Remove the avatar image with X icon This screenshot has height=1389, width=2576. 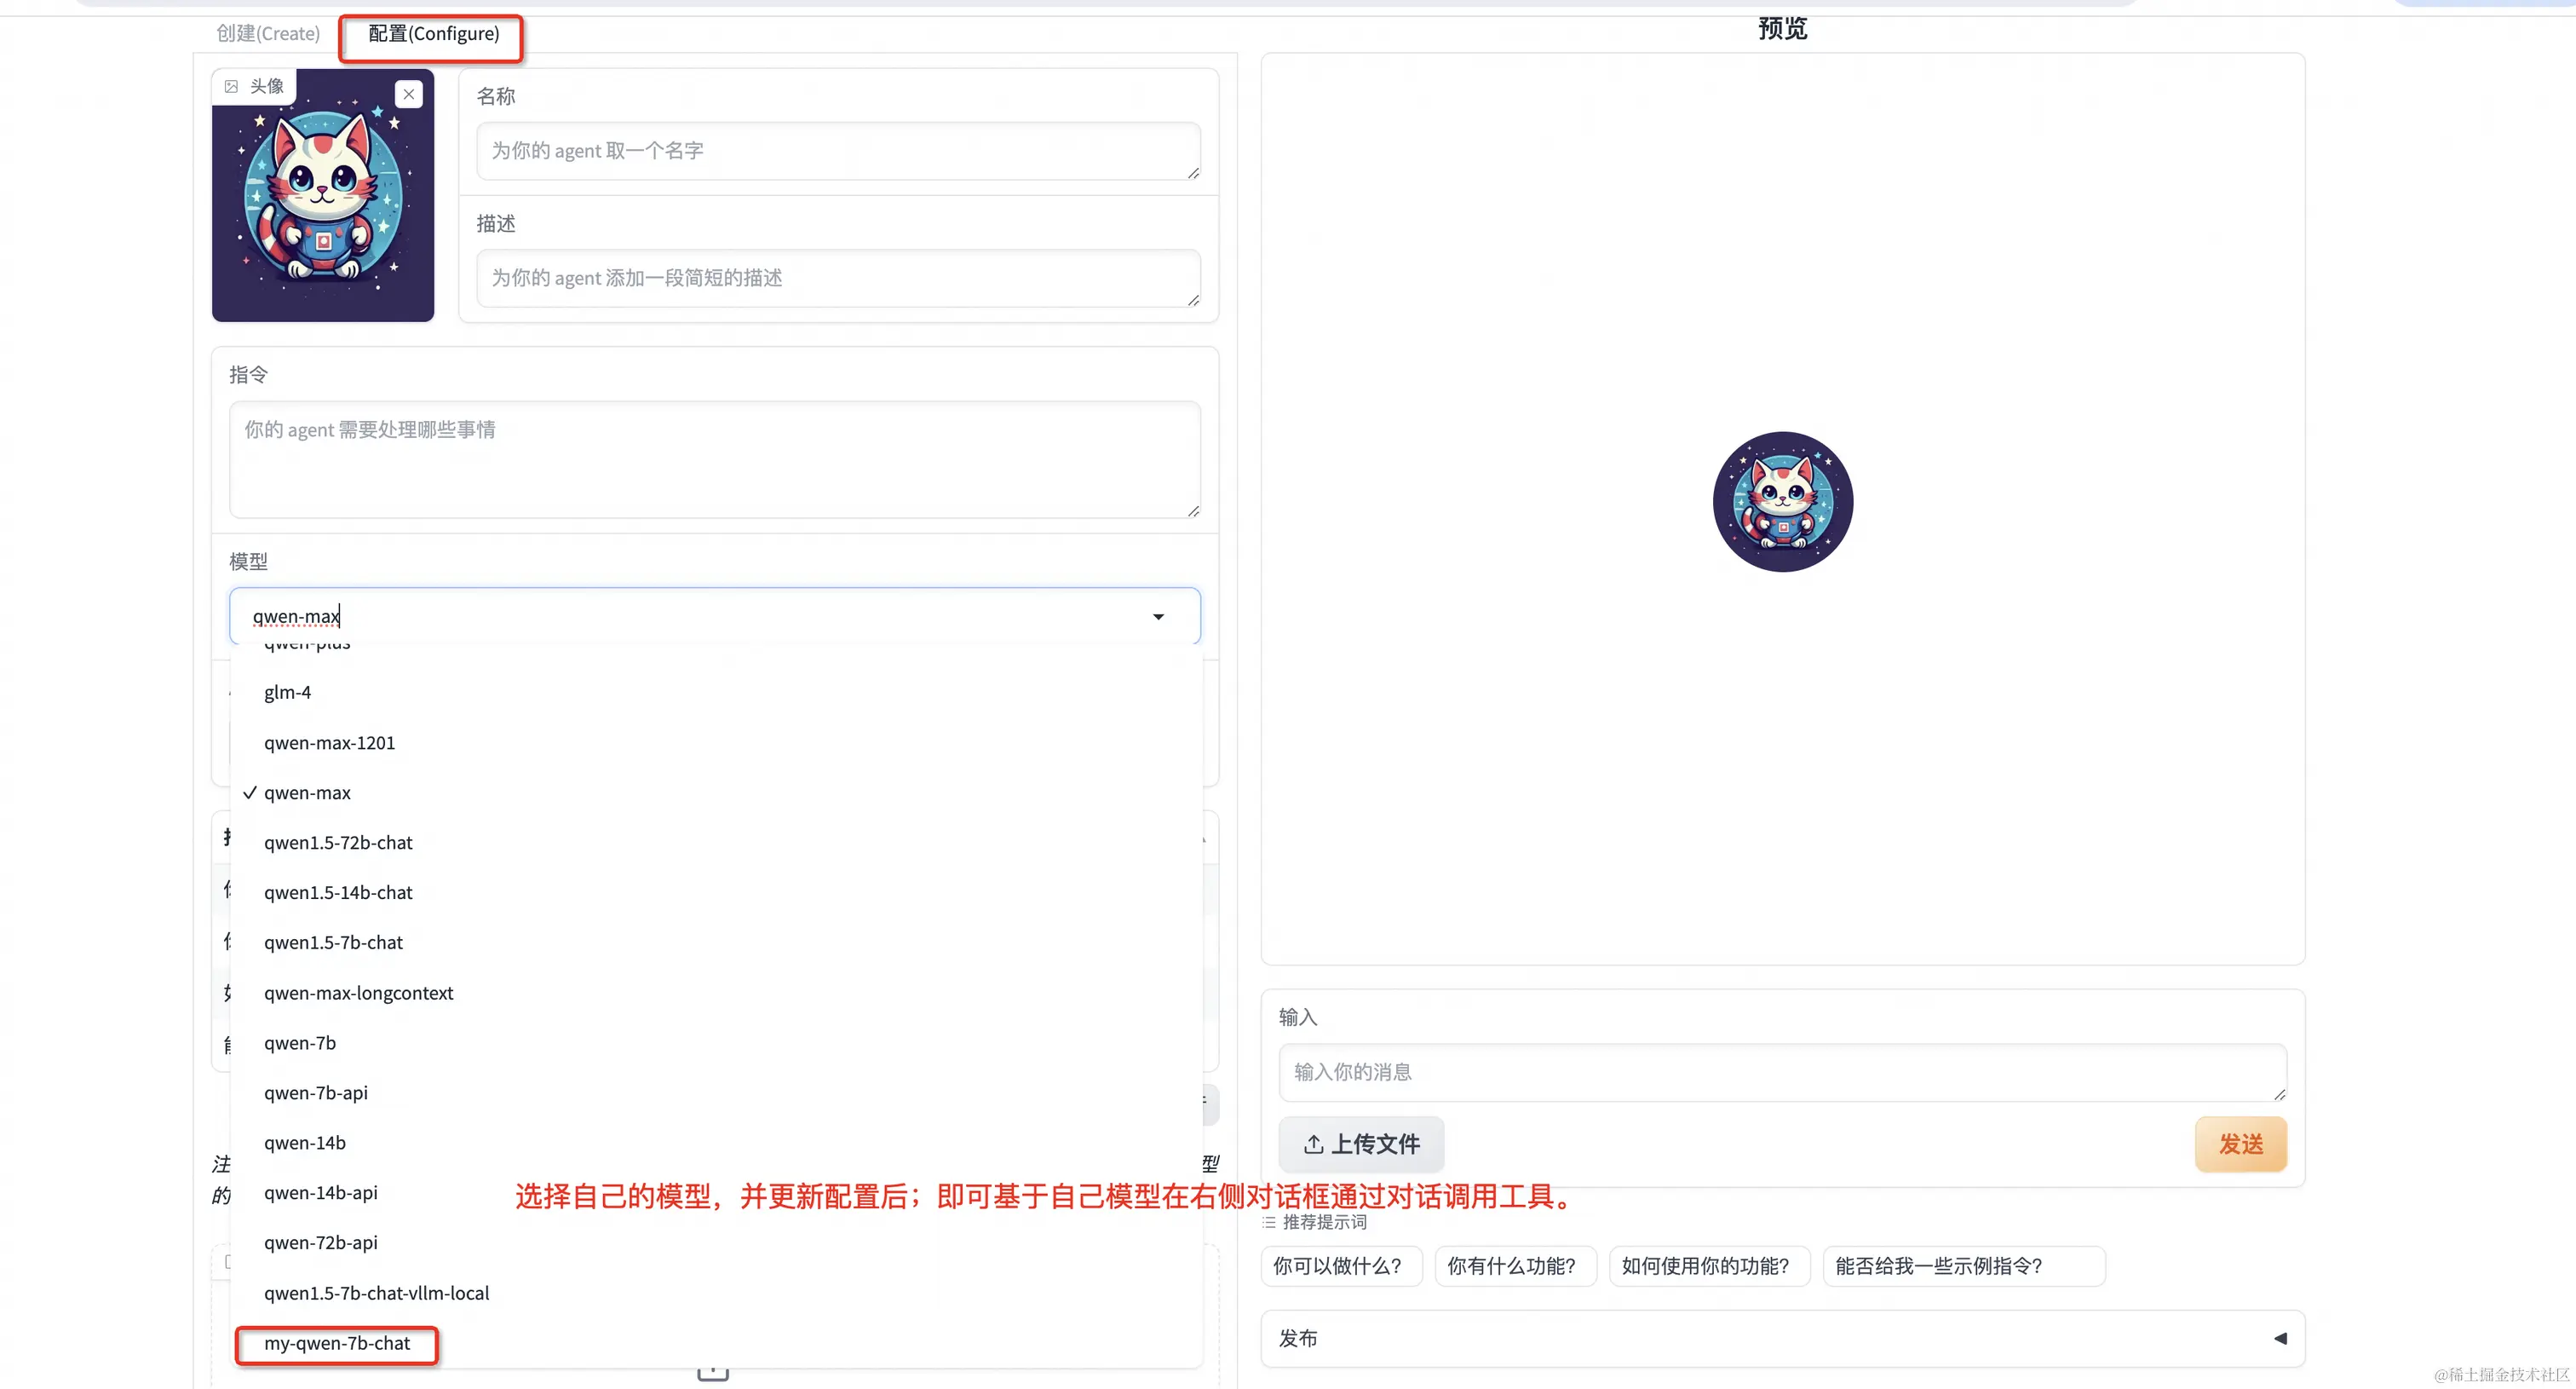408,94
